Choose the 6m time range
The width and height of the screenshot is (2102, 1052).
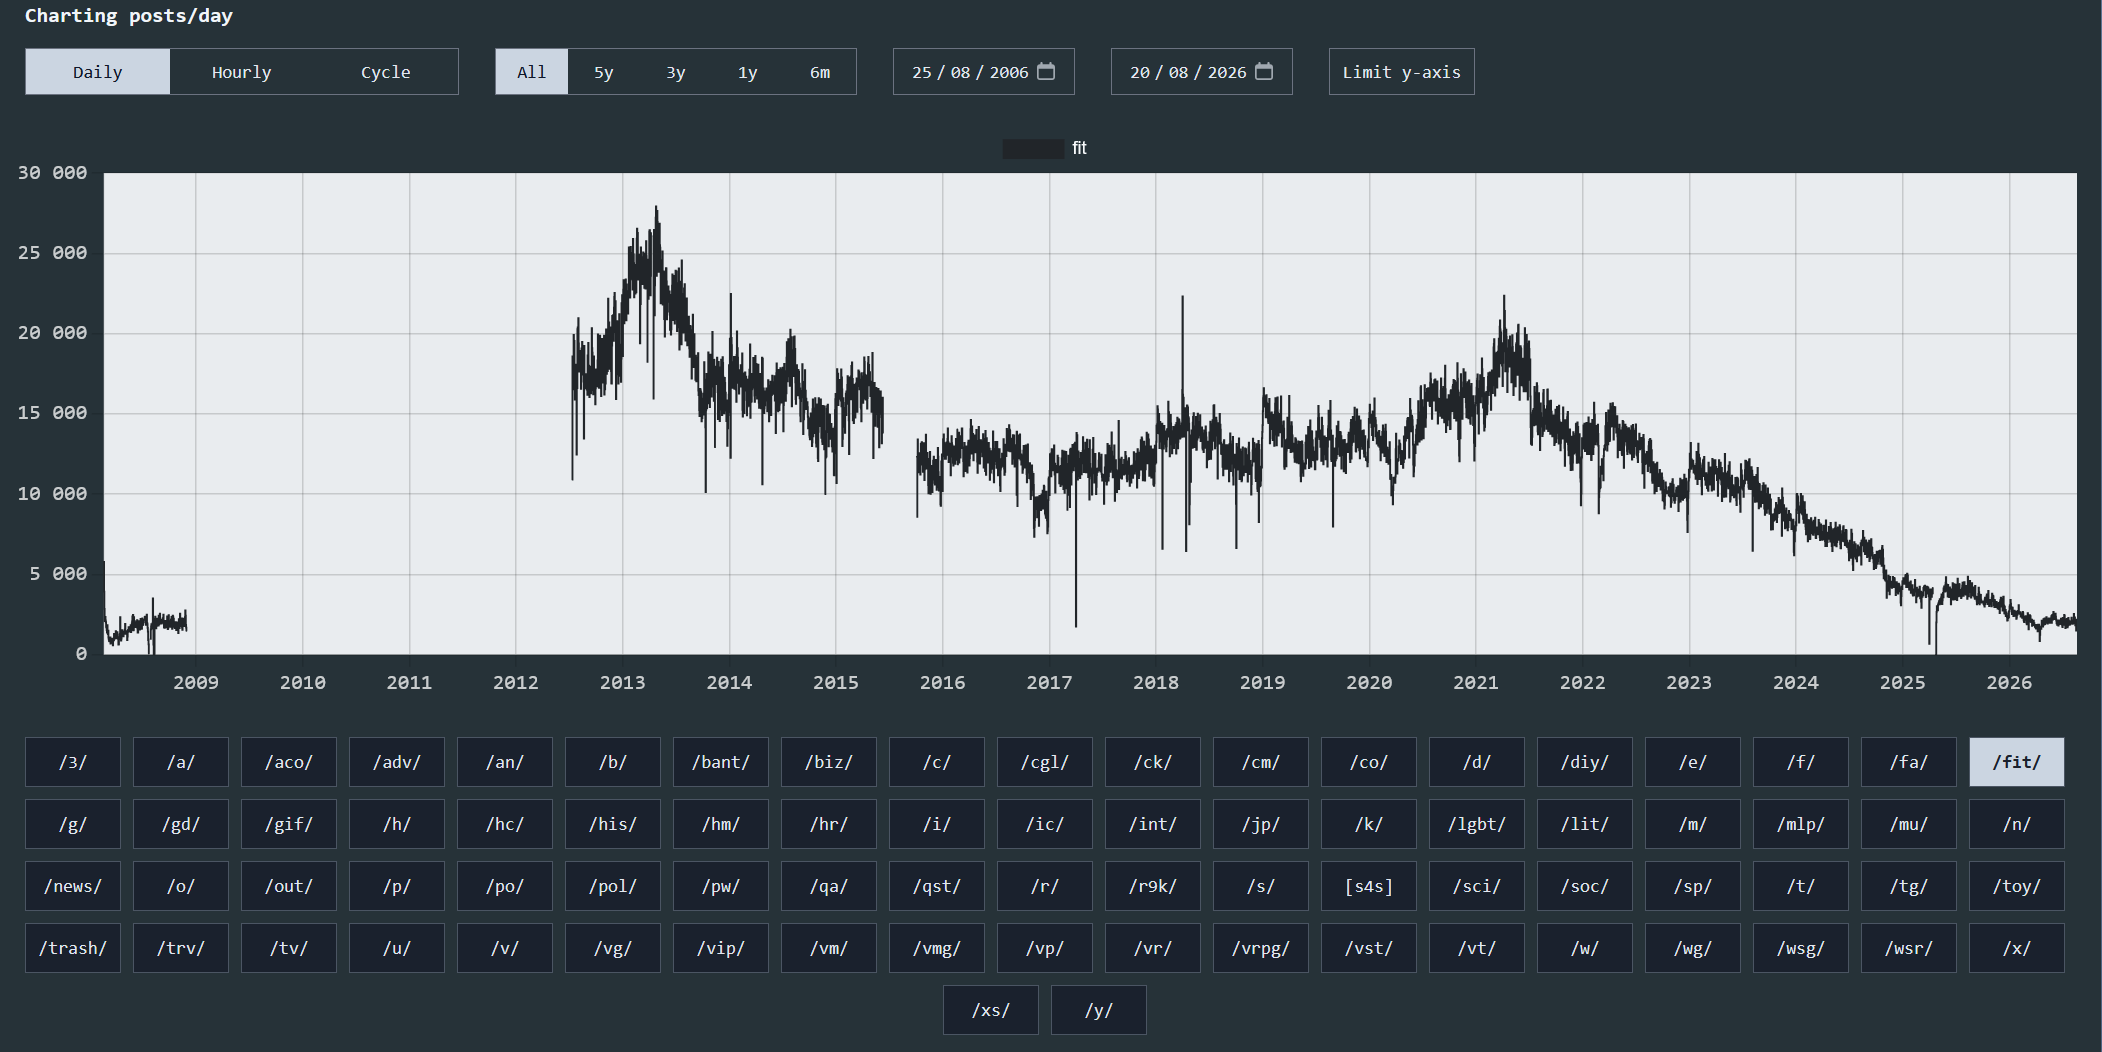coord(820,72)
